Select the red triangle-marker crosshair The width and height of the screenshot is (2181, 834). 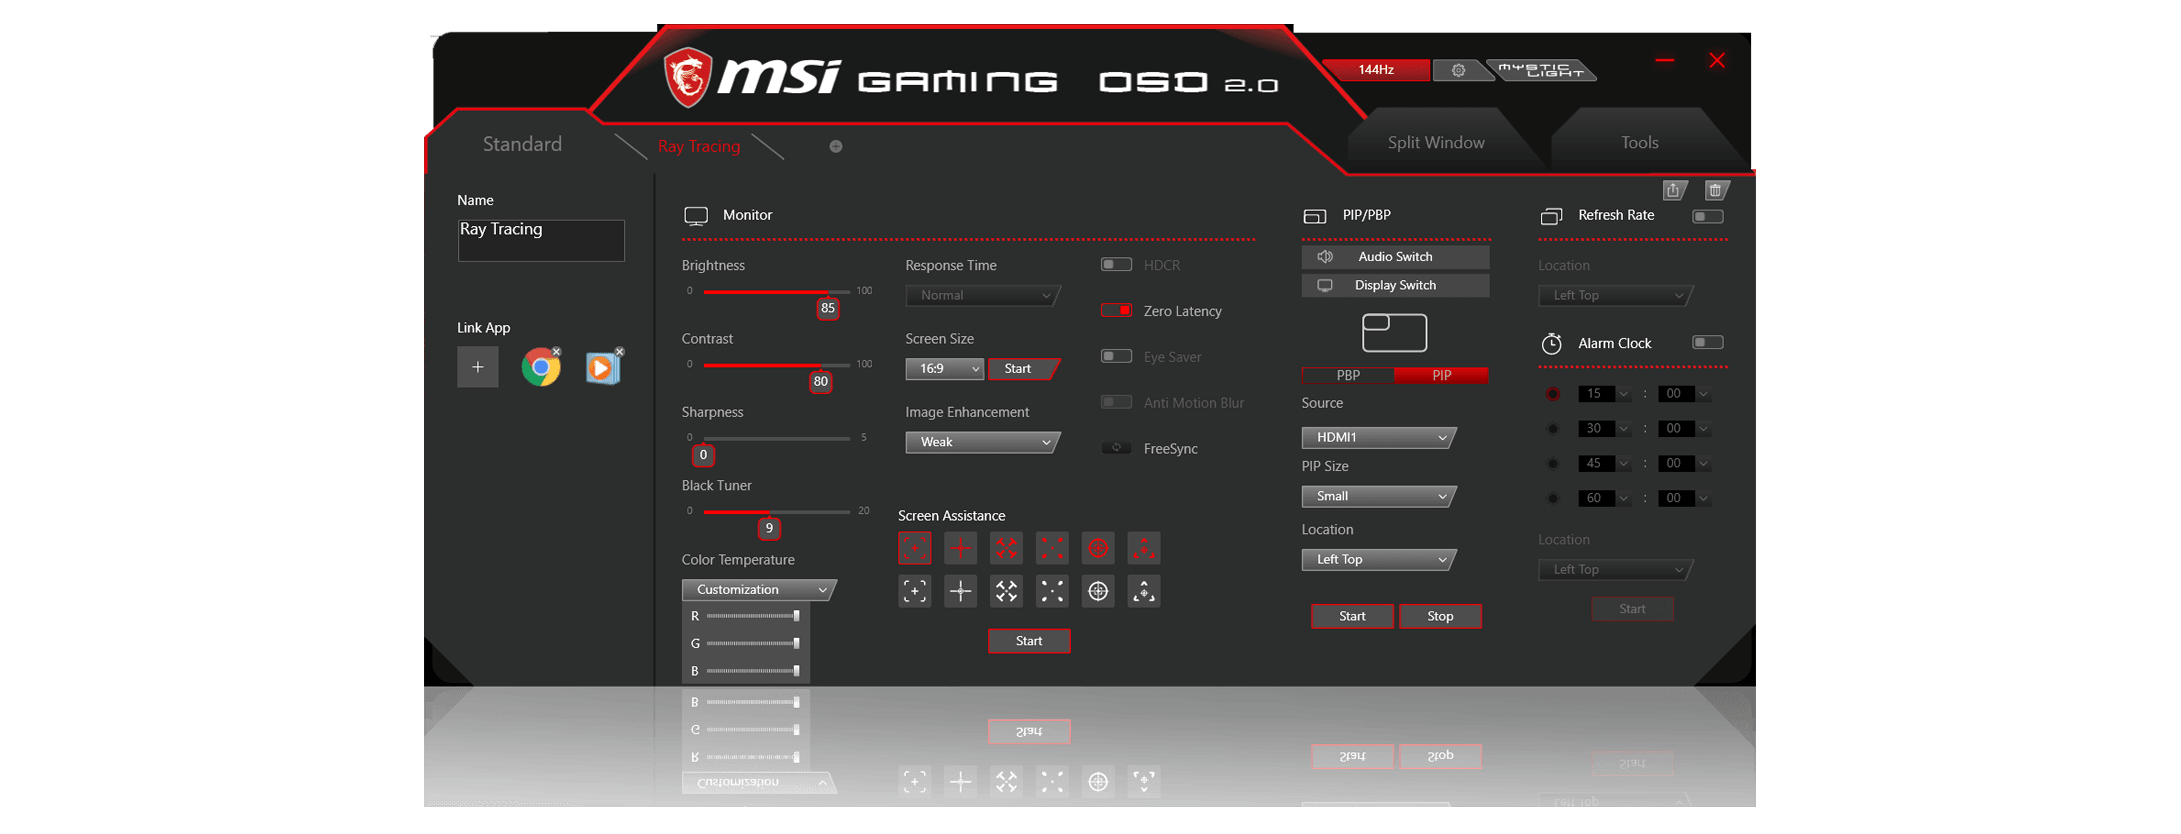tap(1144, 548)
